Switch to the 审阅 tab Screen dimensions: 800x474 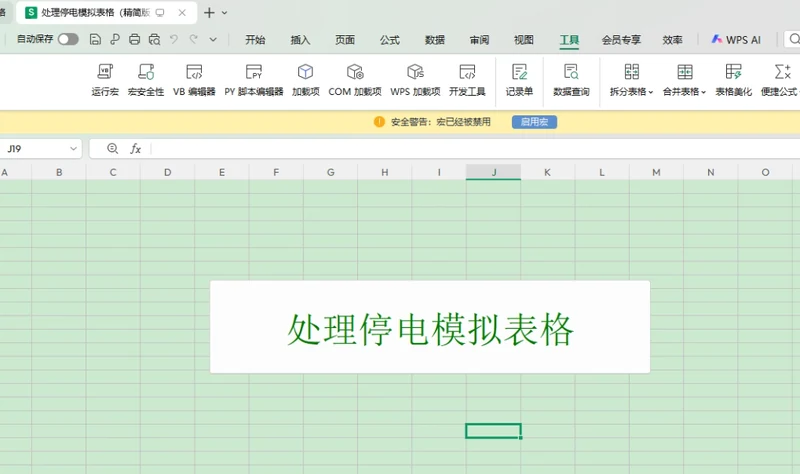tap(480, 40)
